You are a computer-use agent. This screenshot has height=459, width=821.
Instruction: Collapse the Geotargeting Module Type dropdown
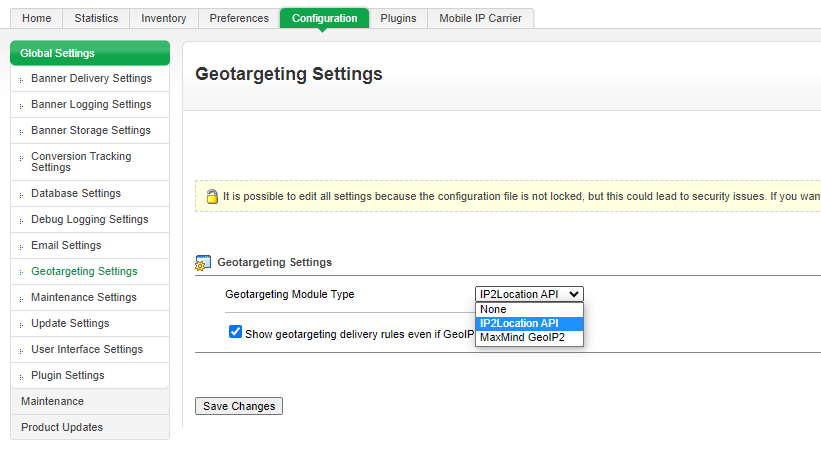[529, 294]
